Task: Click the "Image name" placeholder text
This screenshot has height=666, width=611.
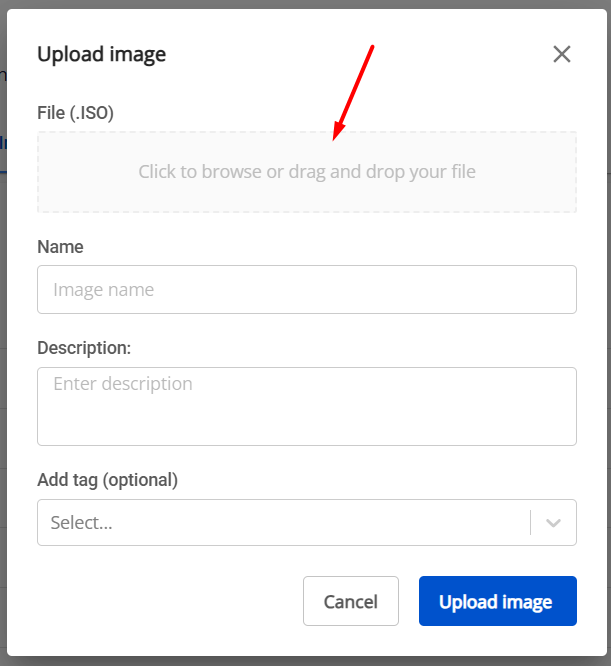Action: click(x=104, y=290)
